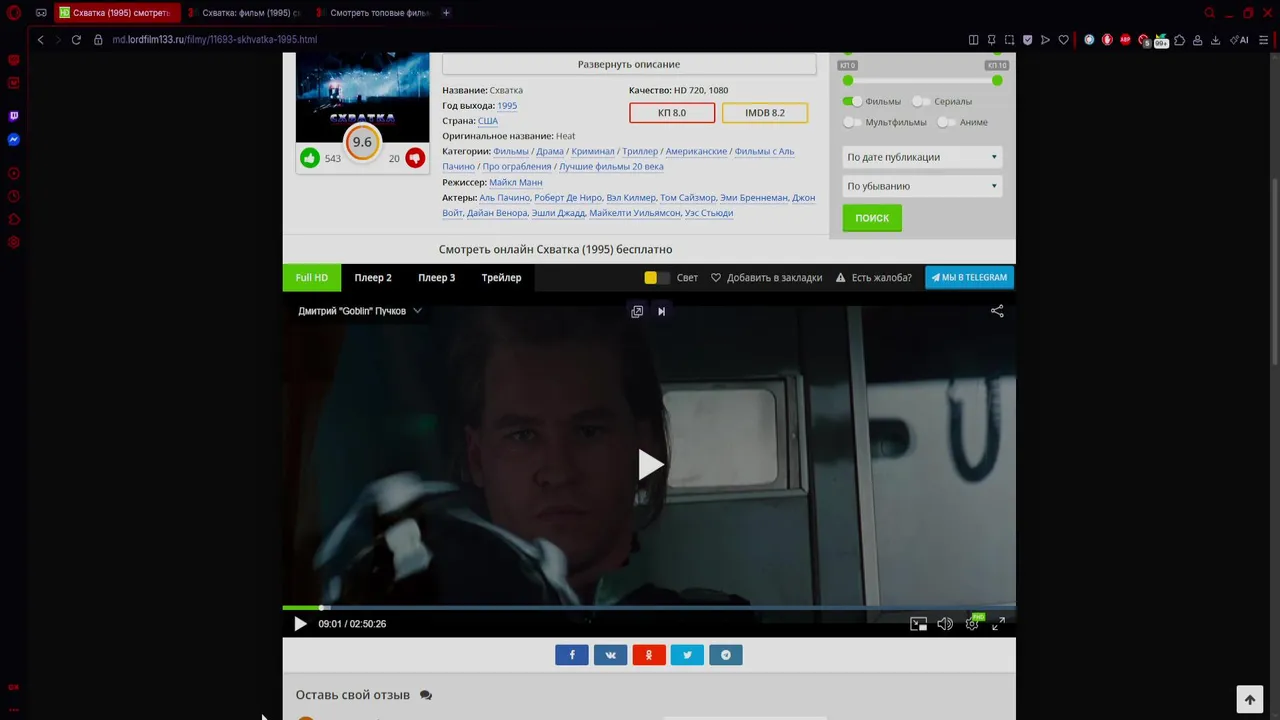Click the КП rating range slider handle on left

tap(848, 80)
